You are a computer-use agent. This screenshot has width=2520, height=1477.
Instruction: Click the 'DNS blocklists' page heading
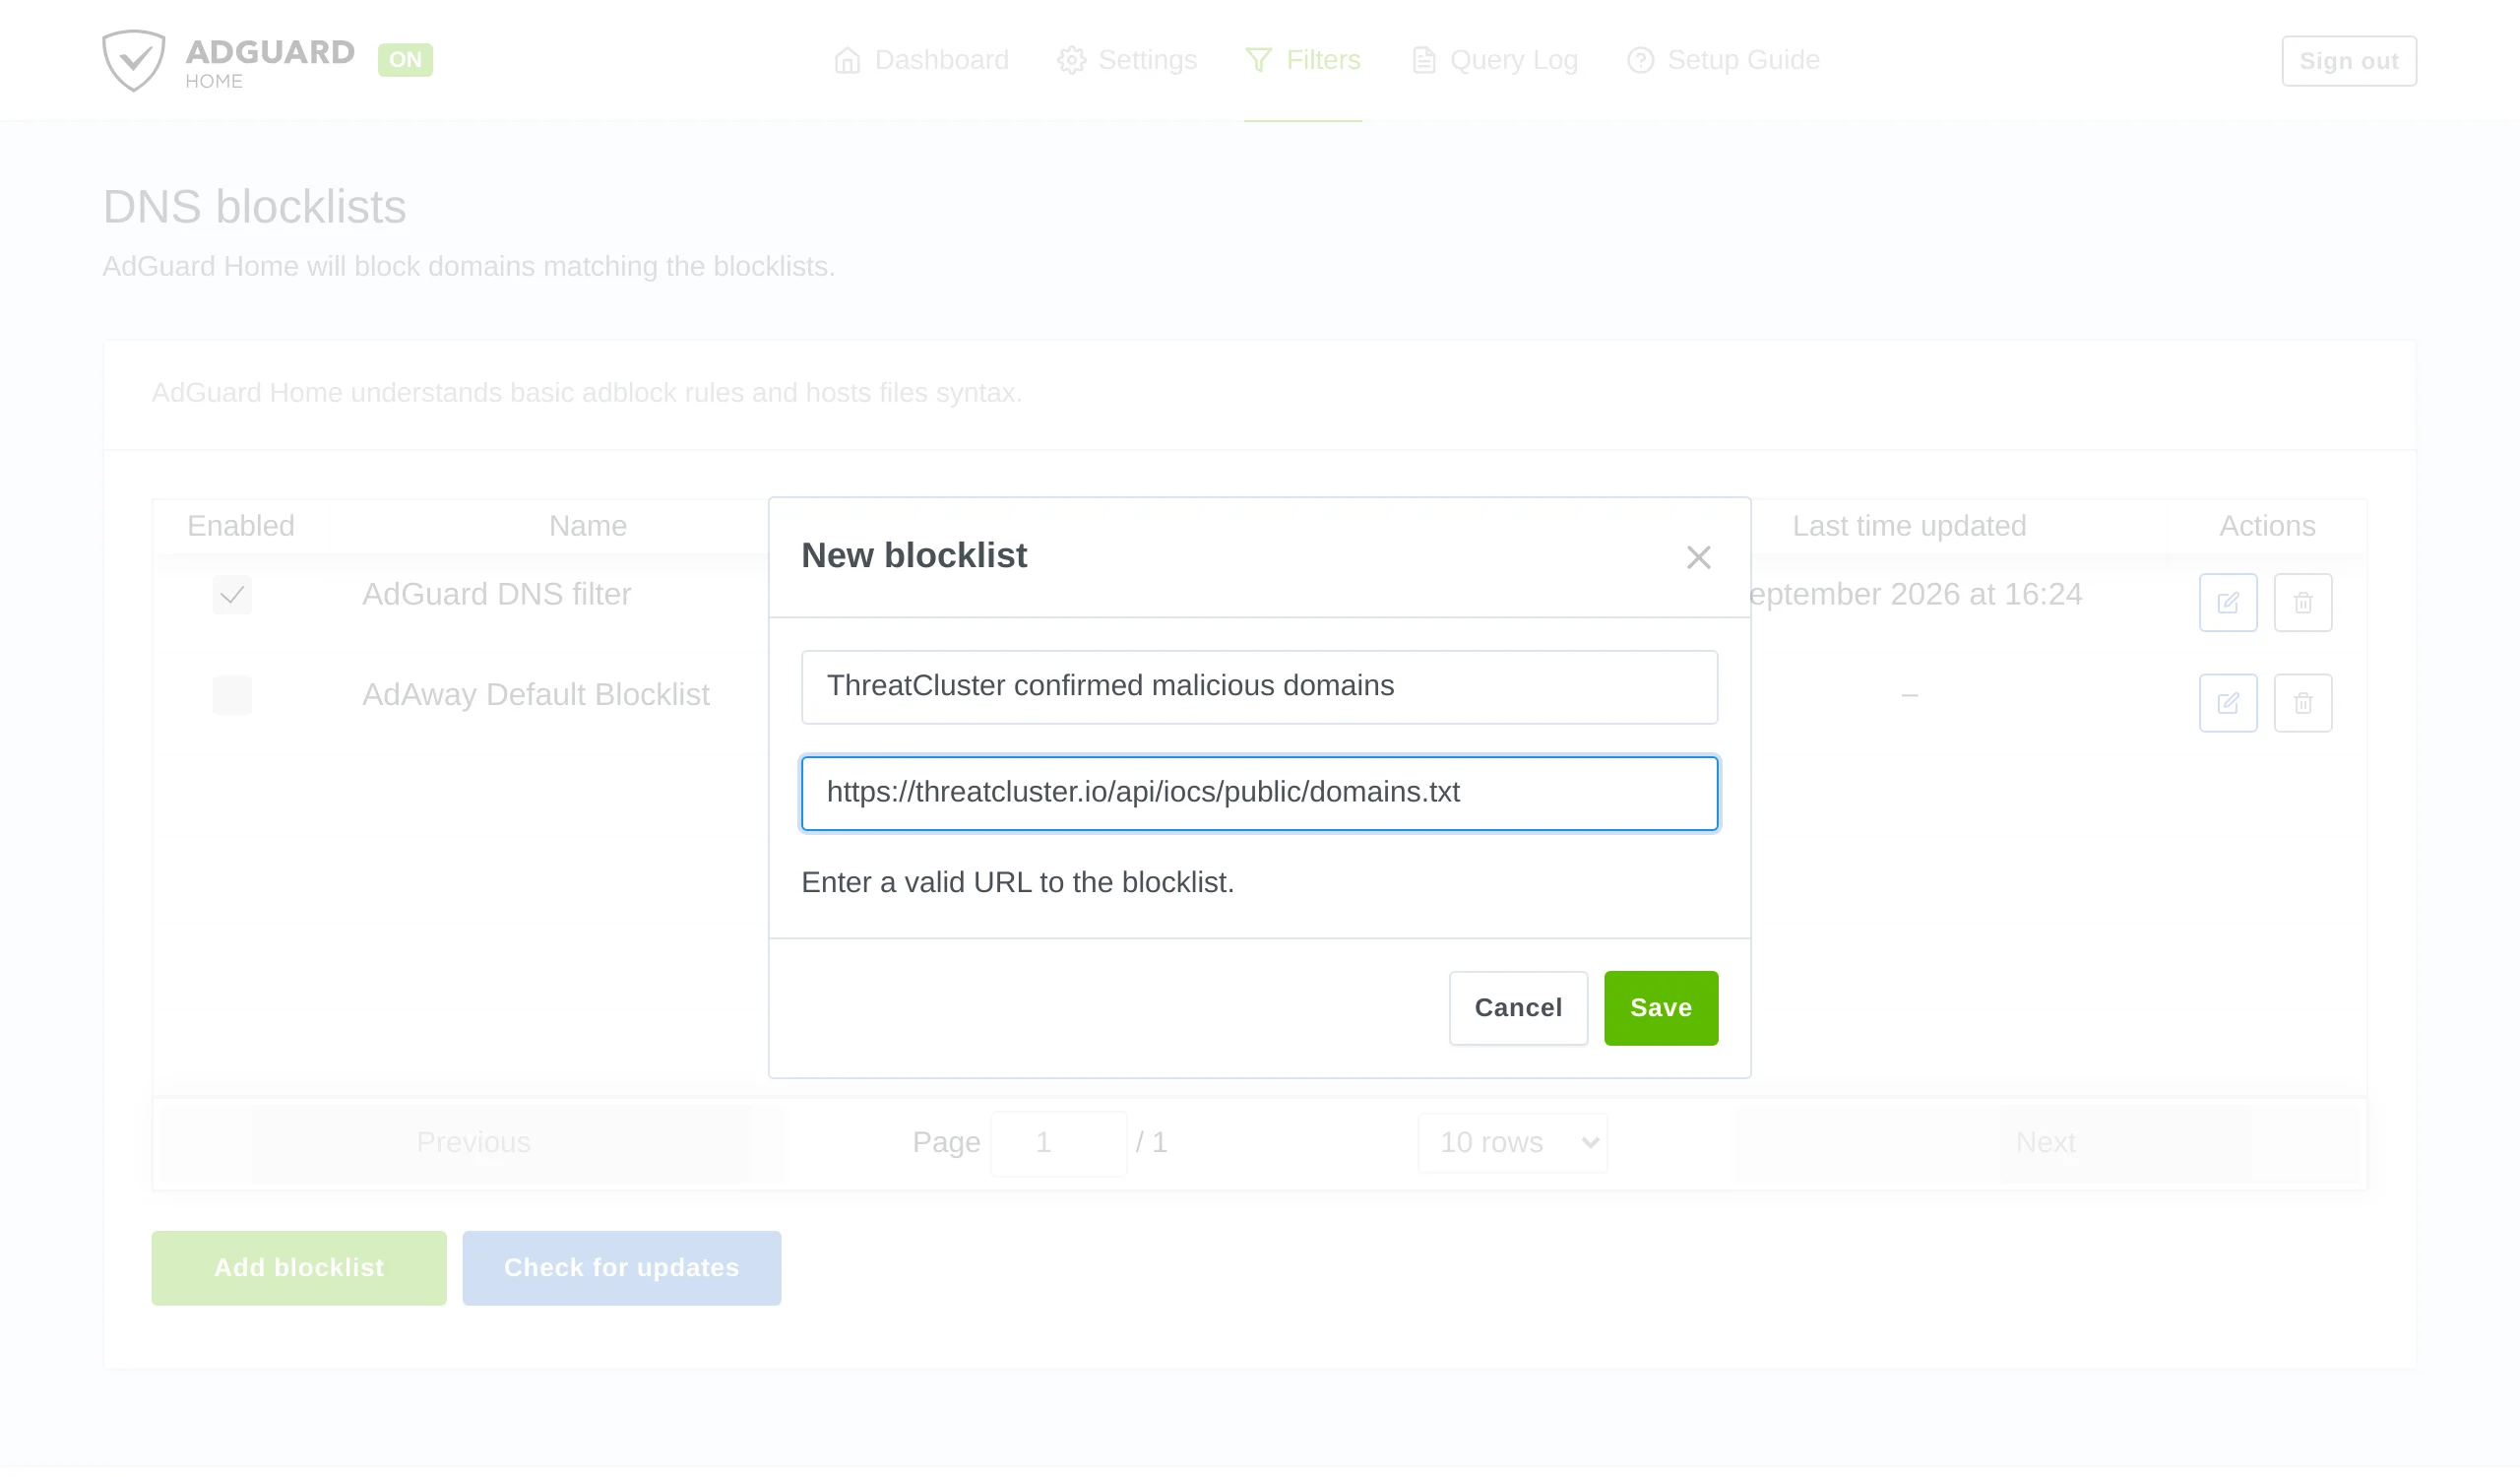coord(254,207)
